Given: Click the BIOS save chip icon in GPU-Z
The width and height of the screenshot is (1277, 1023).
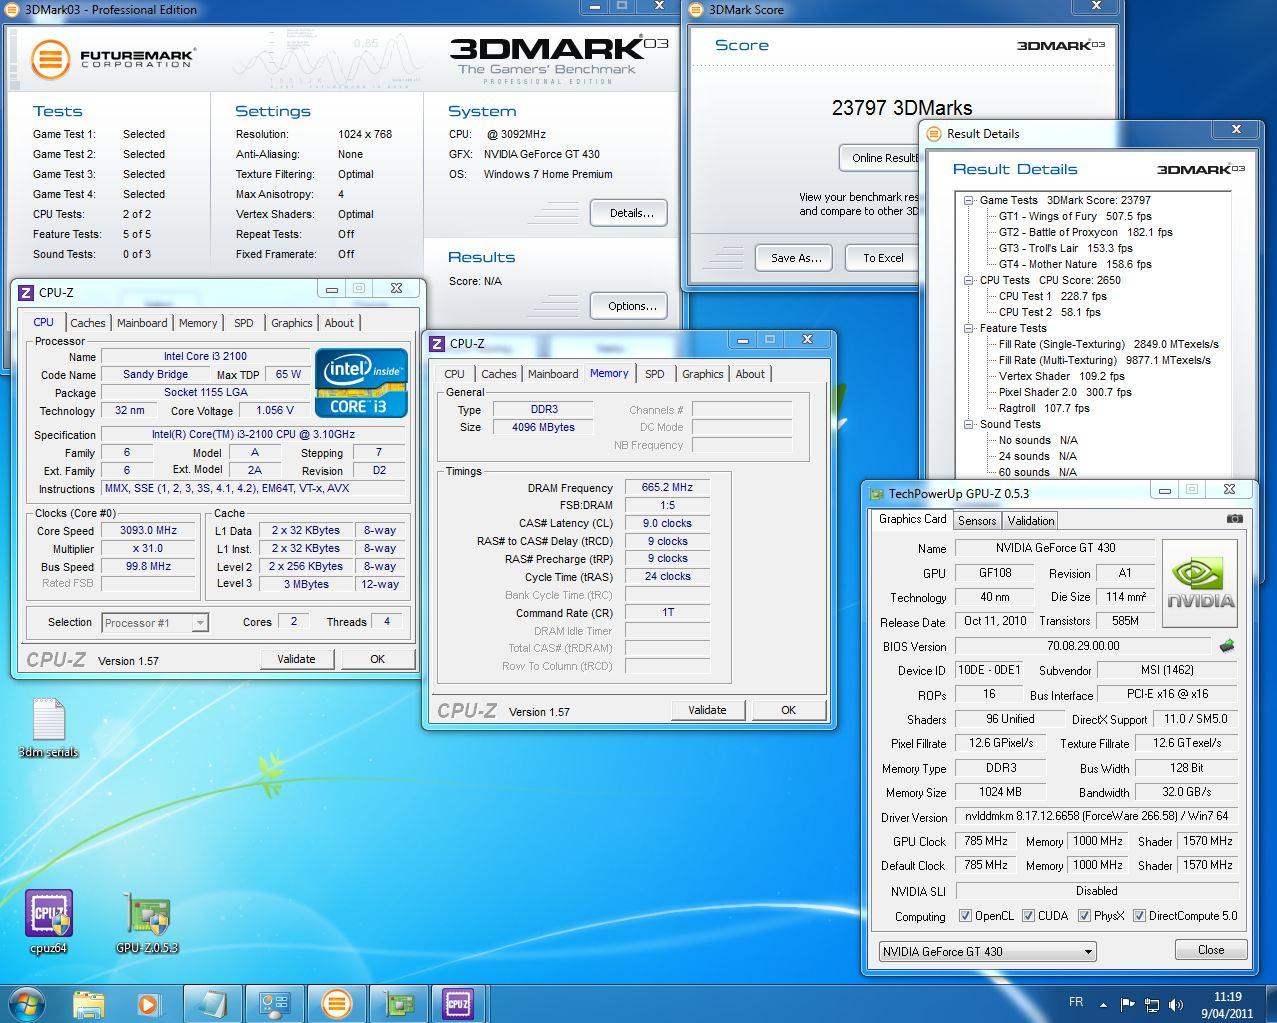Looking at the screenshot, I should [1227, 646].
